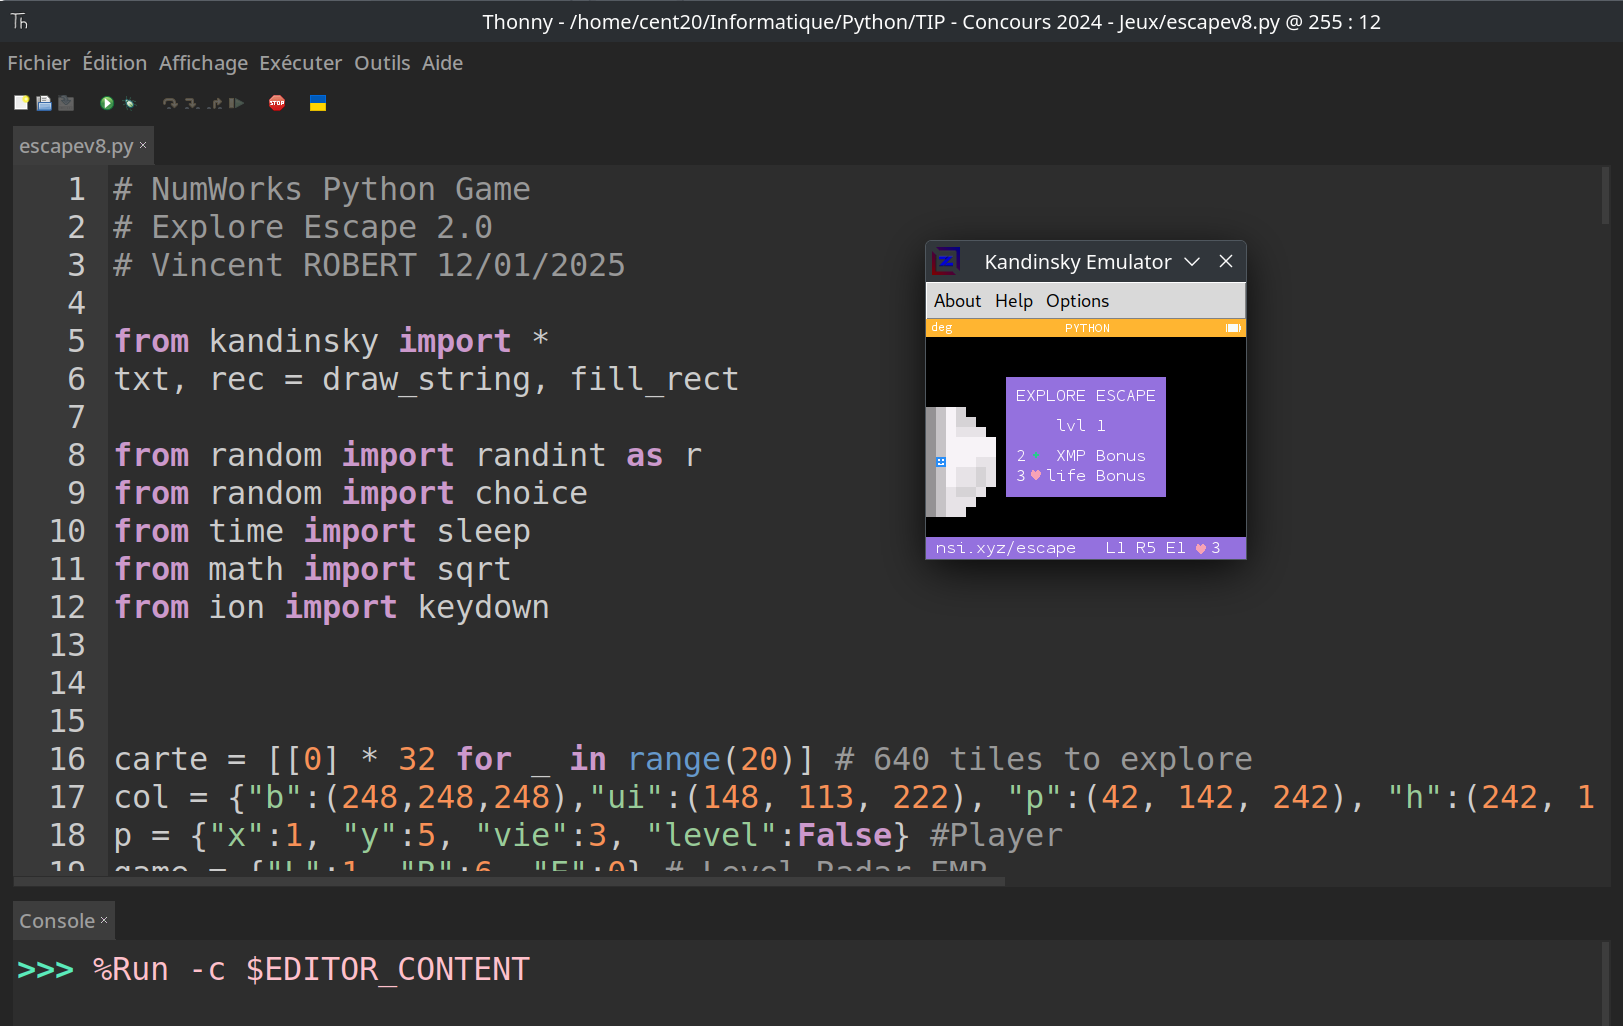Click the editor vertical scrollbar
The image size is (1623, 1026).
pos(1604,195)
